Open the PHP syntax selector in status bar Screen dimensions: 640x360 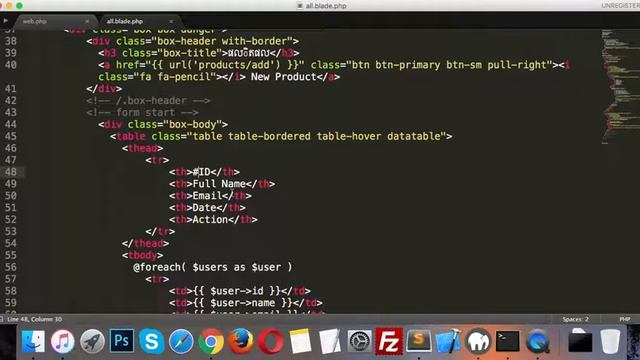(x=624, y=319)
